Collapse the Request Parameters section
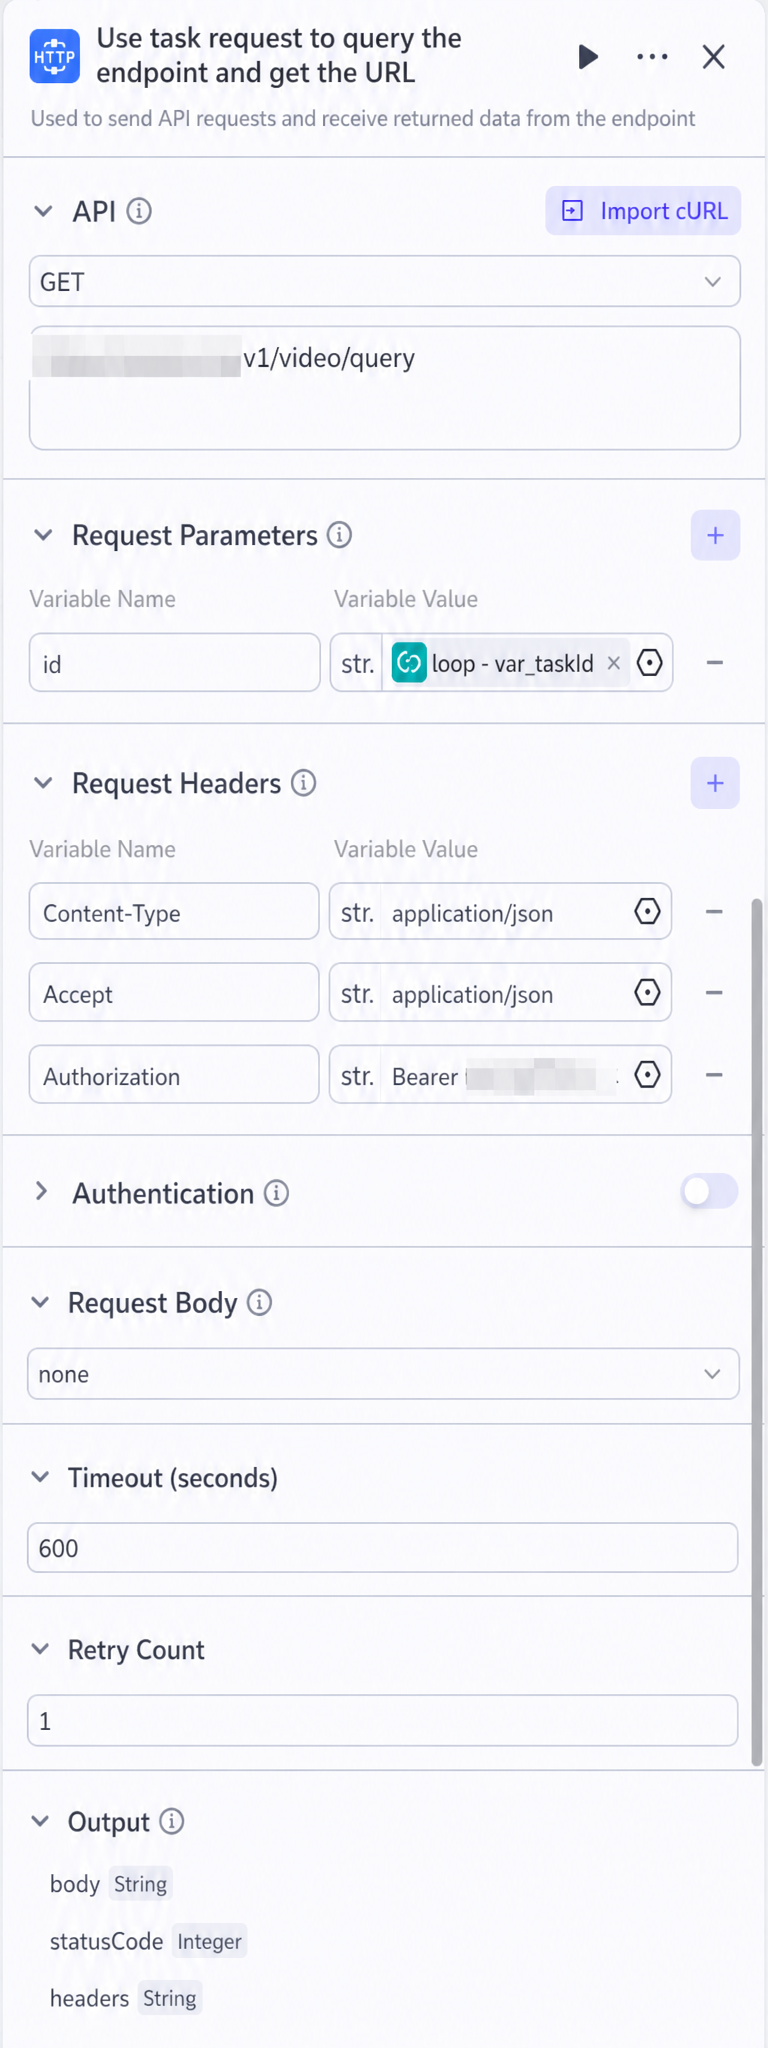 click(x=43, y=535)
